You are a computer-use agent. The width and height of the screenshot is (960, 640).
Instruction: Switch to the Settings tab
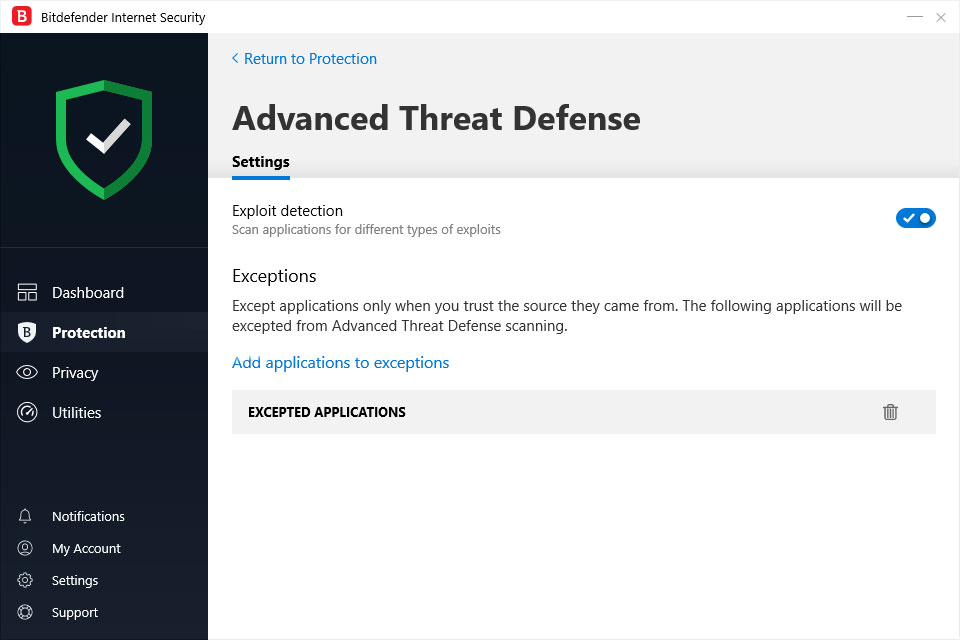pyautogui.click(x=261, y=162)
